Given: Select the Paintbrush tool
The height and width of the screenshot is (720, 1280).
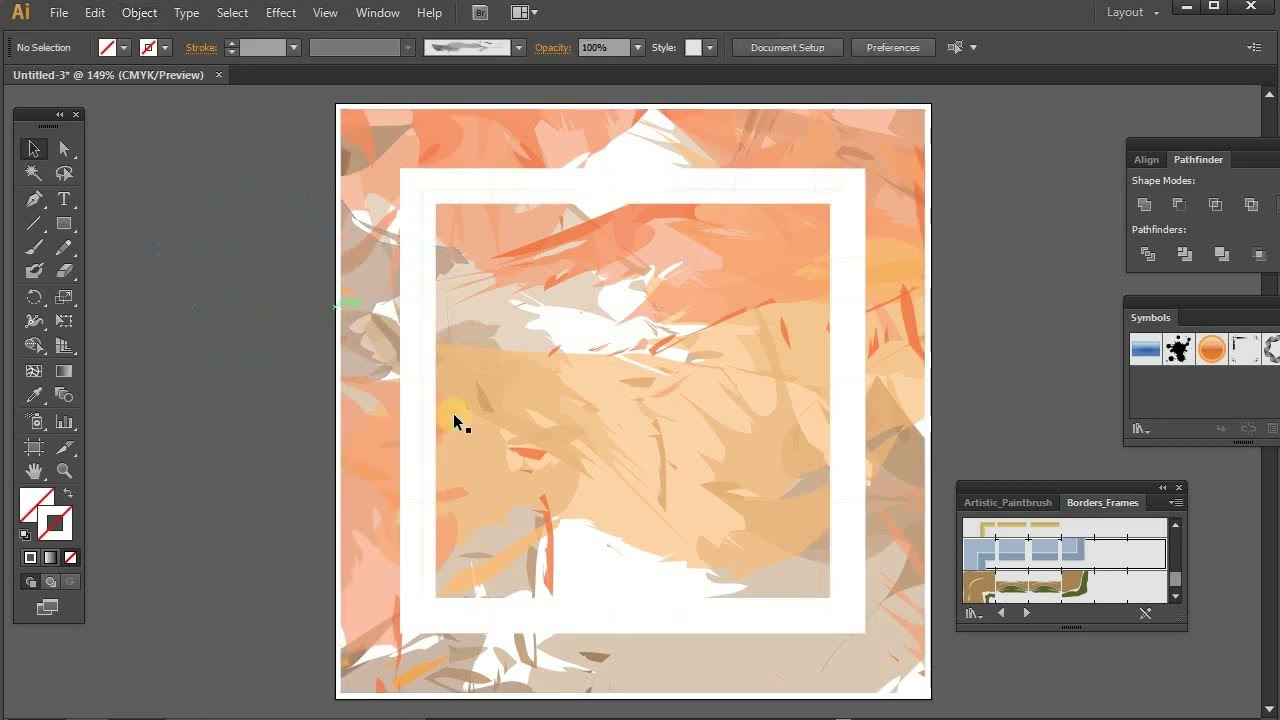Looking at the screenshot, I should (x=33, y=247).
